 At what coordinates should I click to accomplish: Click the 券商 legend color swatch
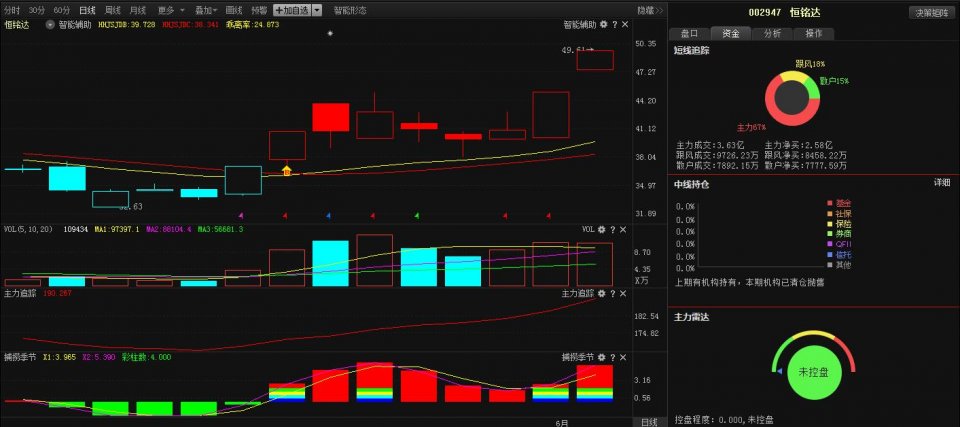tap(830, 234)
